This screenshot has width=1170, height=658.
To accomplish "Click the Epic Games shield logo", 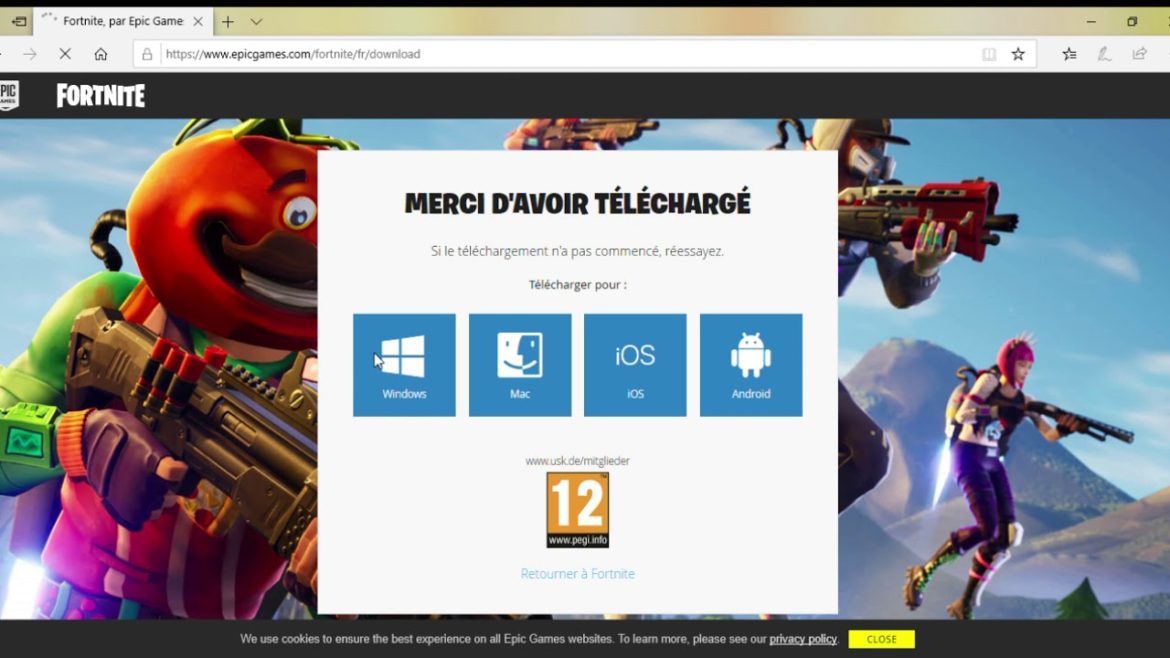I will point(9,95).
